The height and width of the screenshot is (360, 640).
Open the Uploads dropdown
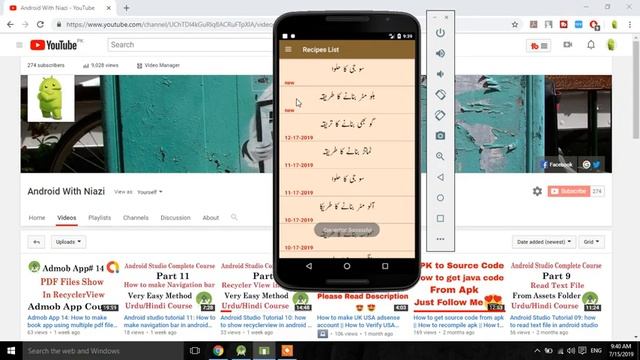click(x=68, y=242)
